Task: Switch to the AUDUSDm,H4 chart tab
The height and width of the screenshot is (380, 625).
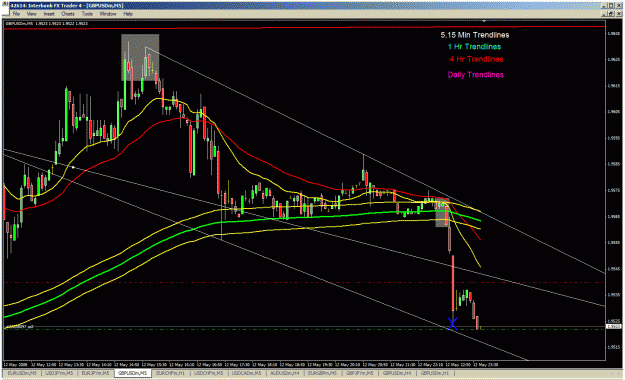Action: tap(284, 373)
